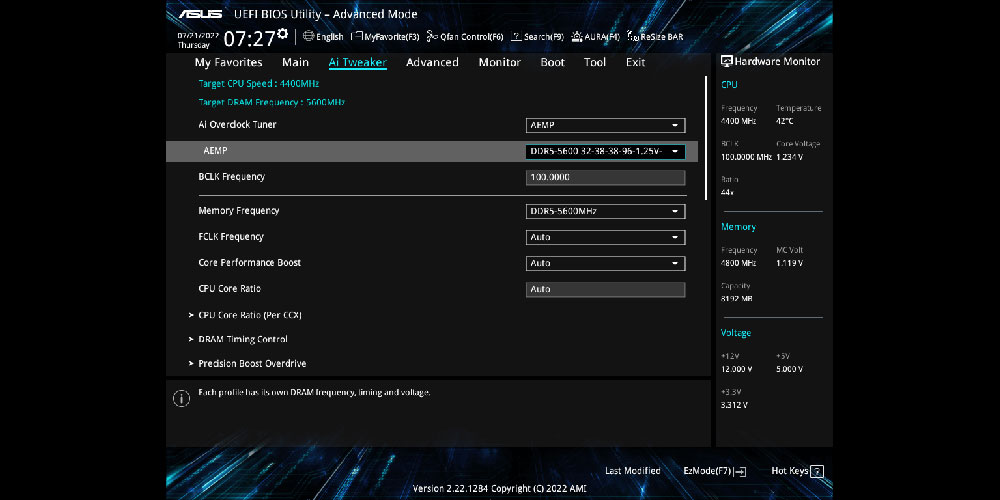Switch to the Boot tab

(x=552, y=62)
